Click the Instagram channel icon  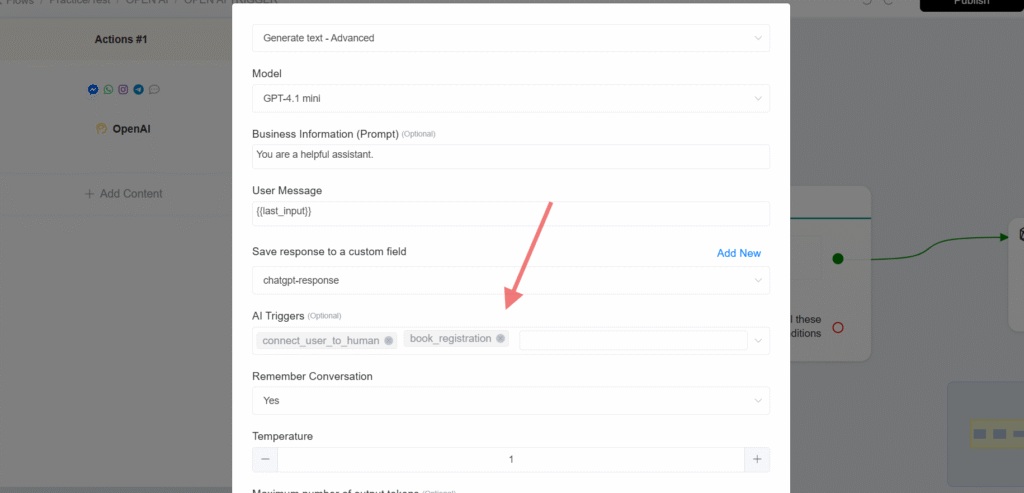pyautogui.click(x=123, y=89)
